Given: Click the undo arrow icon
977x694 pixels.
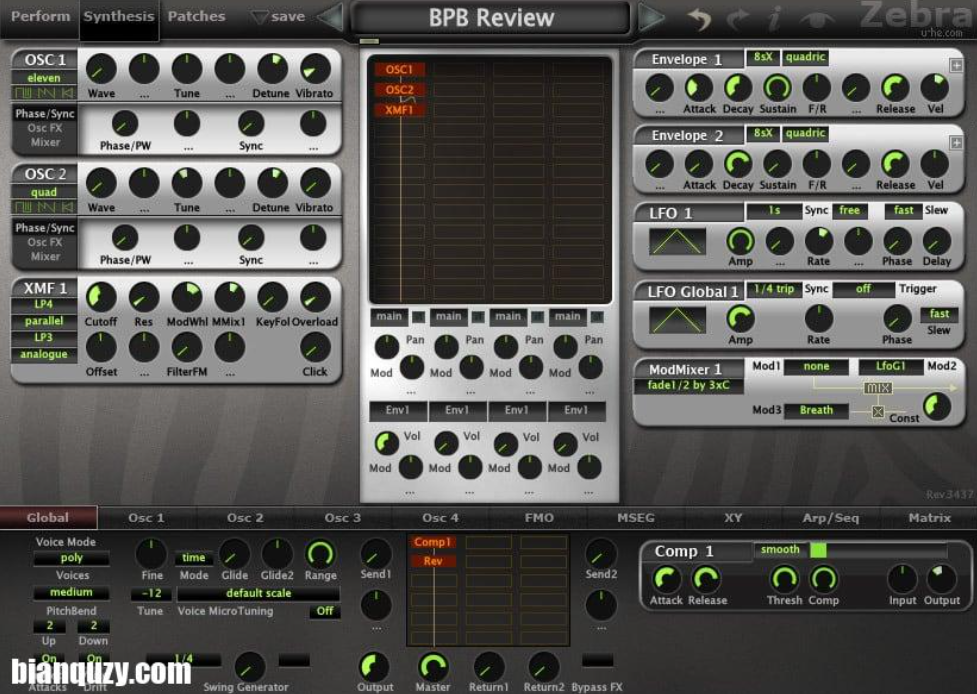Looking at the screenshot, I should point(700,18).
